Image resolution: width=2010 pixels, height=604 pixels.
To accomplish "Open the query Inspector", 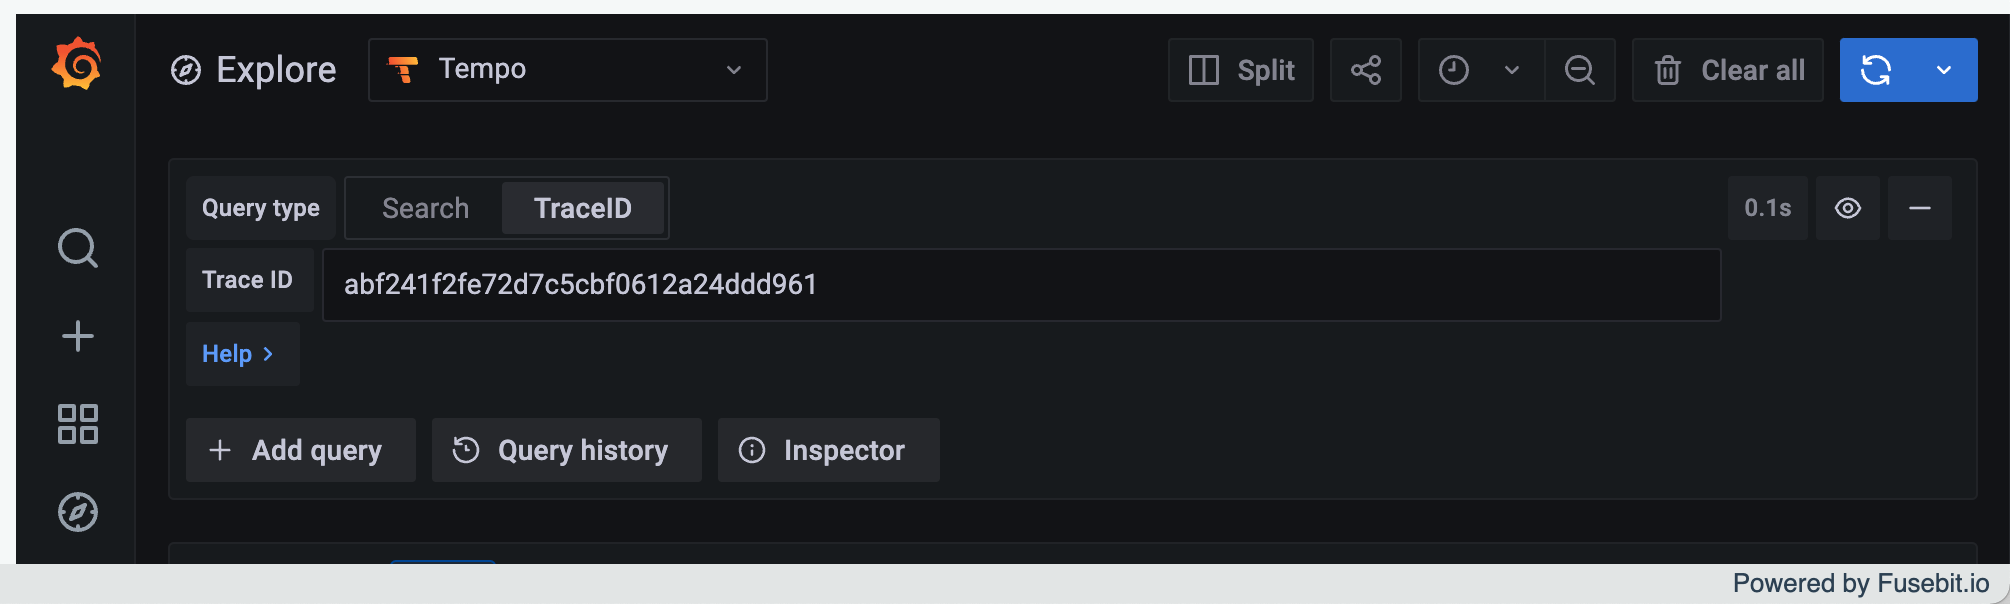I will 827,450.
